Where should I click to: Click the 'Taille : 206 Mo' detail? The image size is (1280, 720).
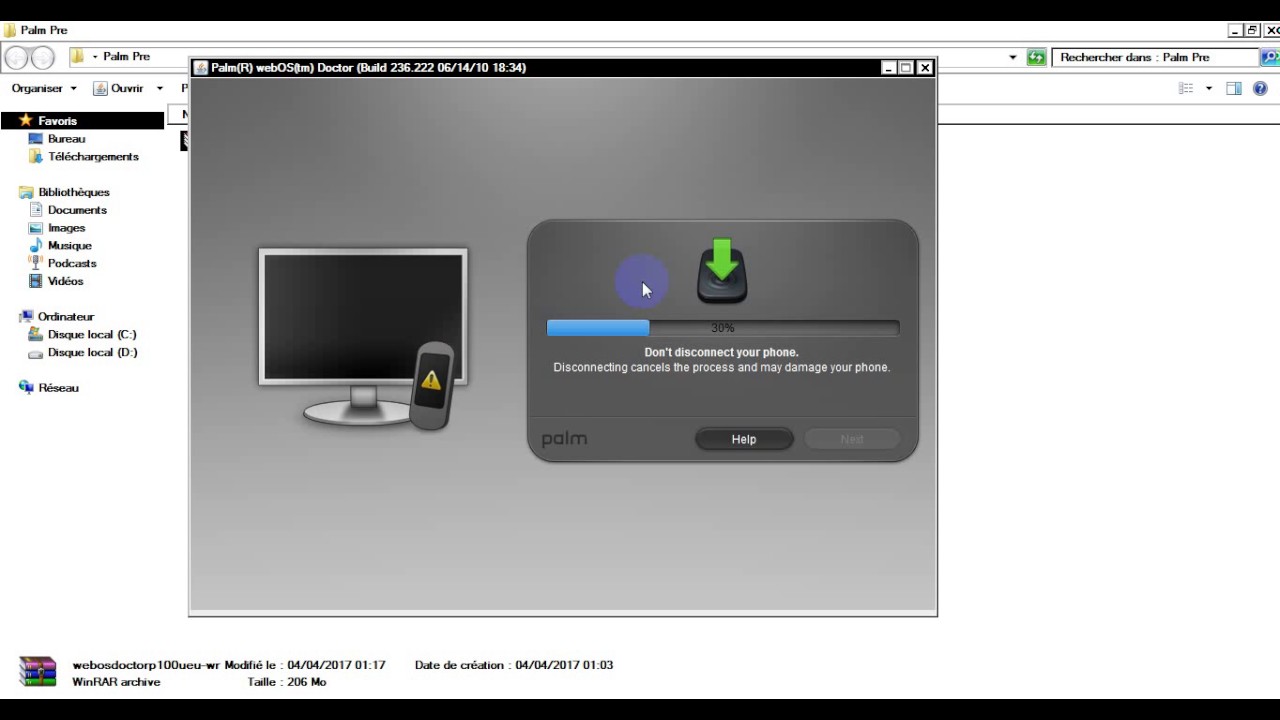click(x=287, y=682)
